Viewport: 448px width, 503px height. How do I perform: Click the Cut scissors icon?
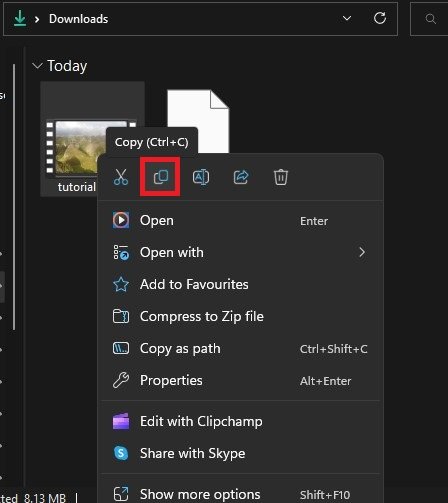(x=121, y=177)
